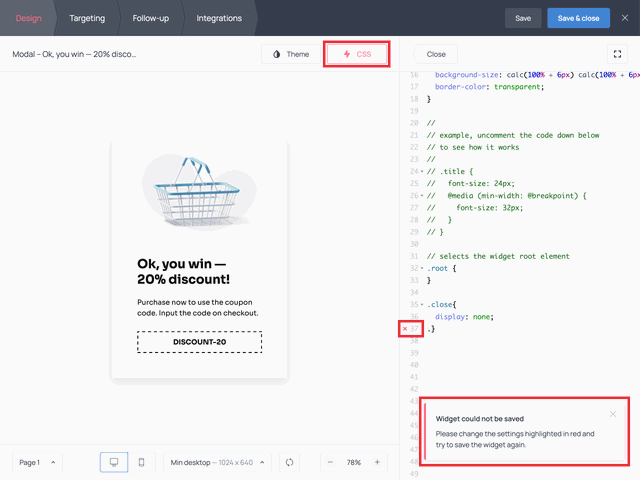The width and height of the screenshot is (640, 480).
Task: Dismiss the 'Widget could not be saved' notification
Action: (613, 414)
